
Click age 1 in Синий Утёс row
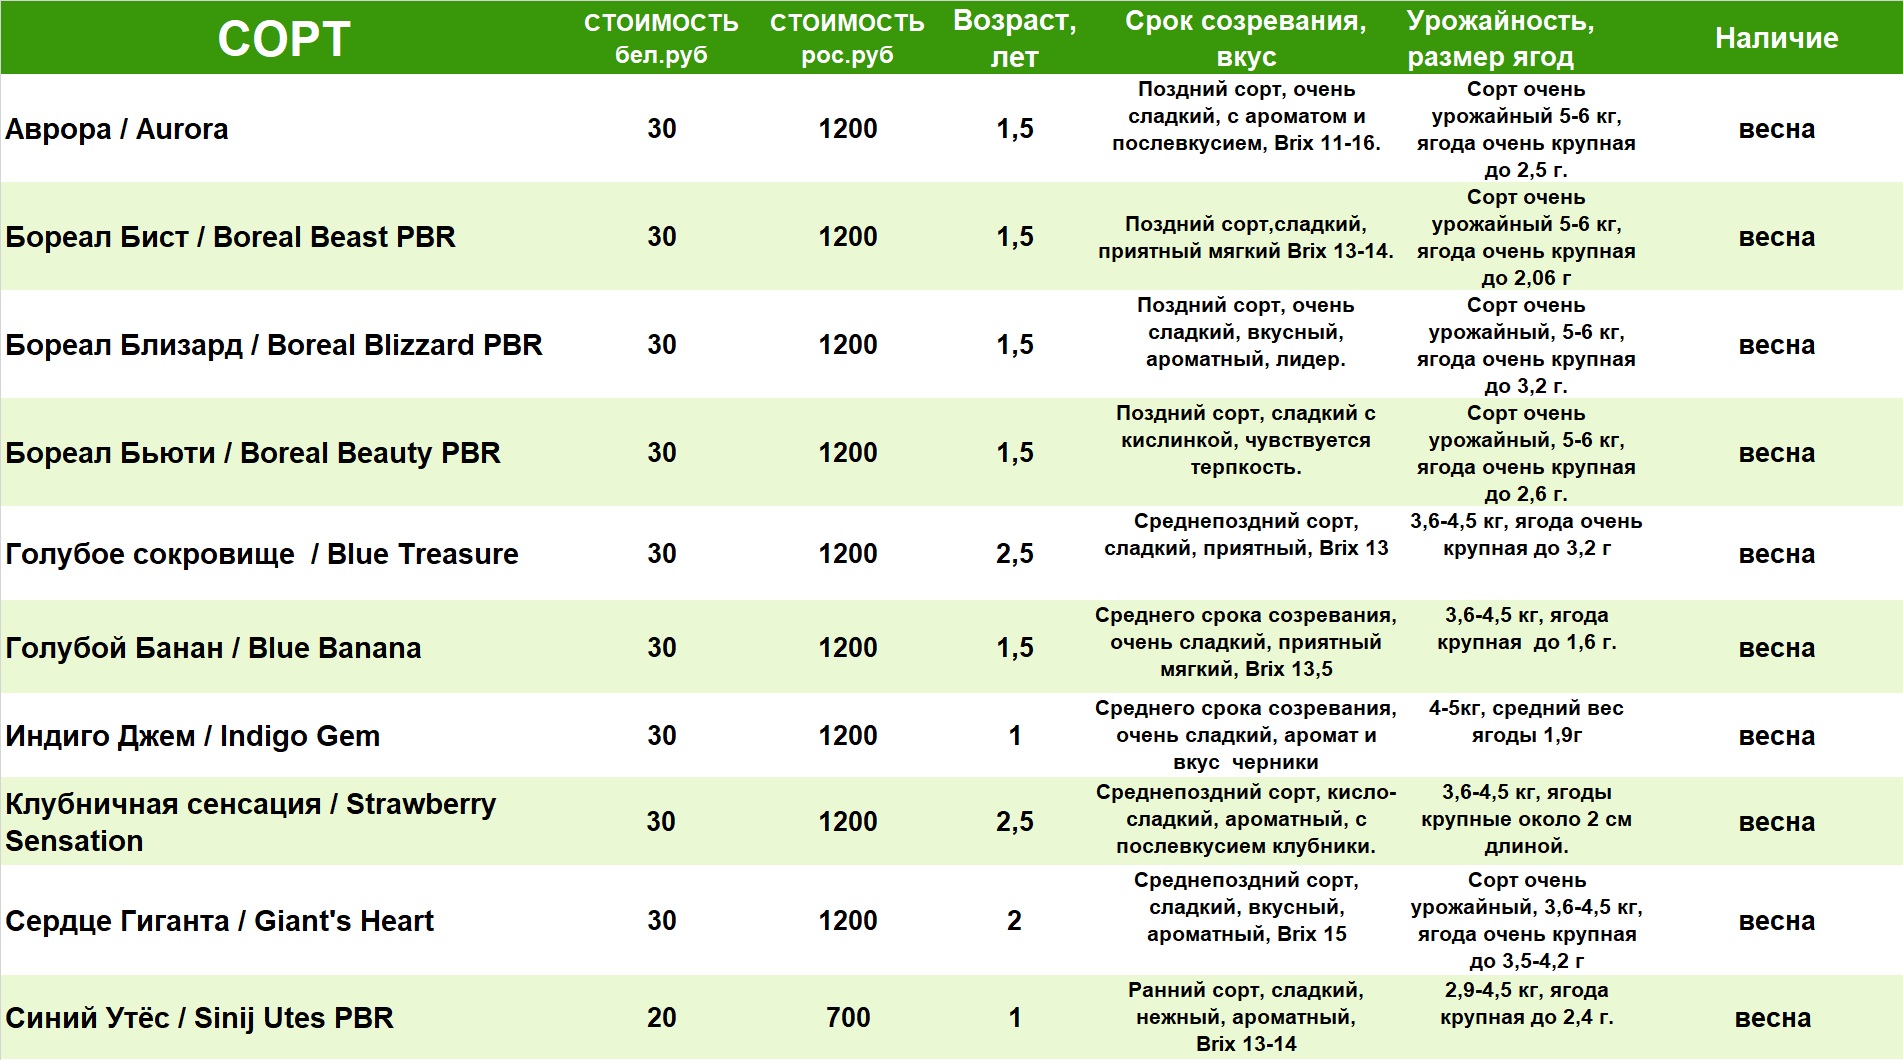[x=1015, y=1018]
